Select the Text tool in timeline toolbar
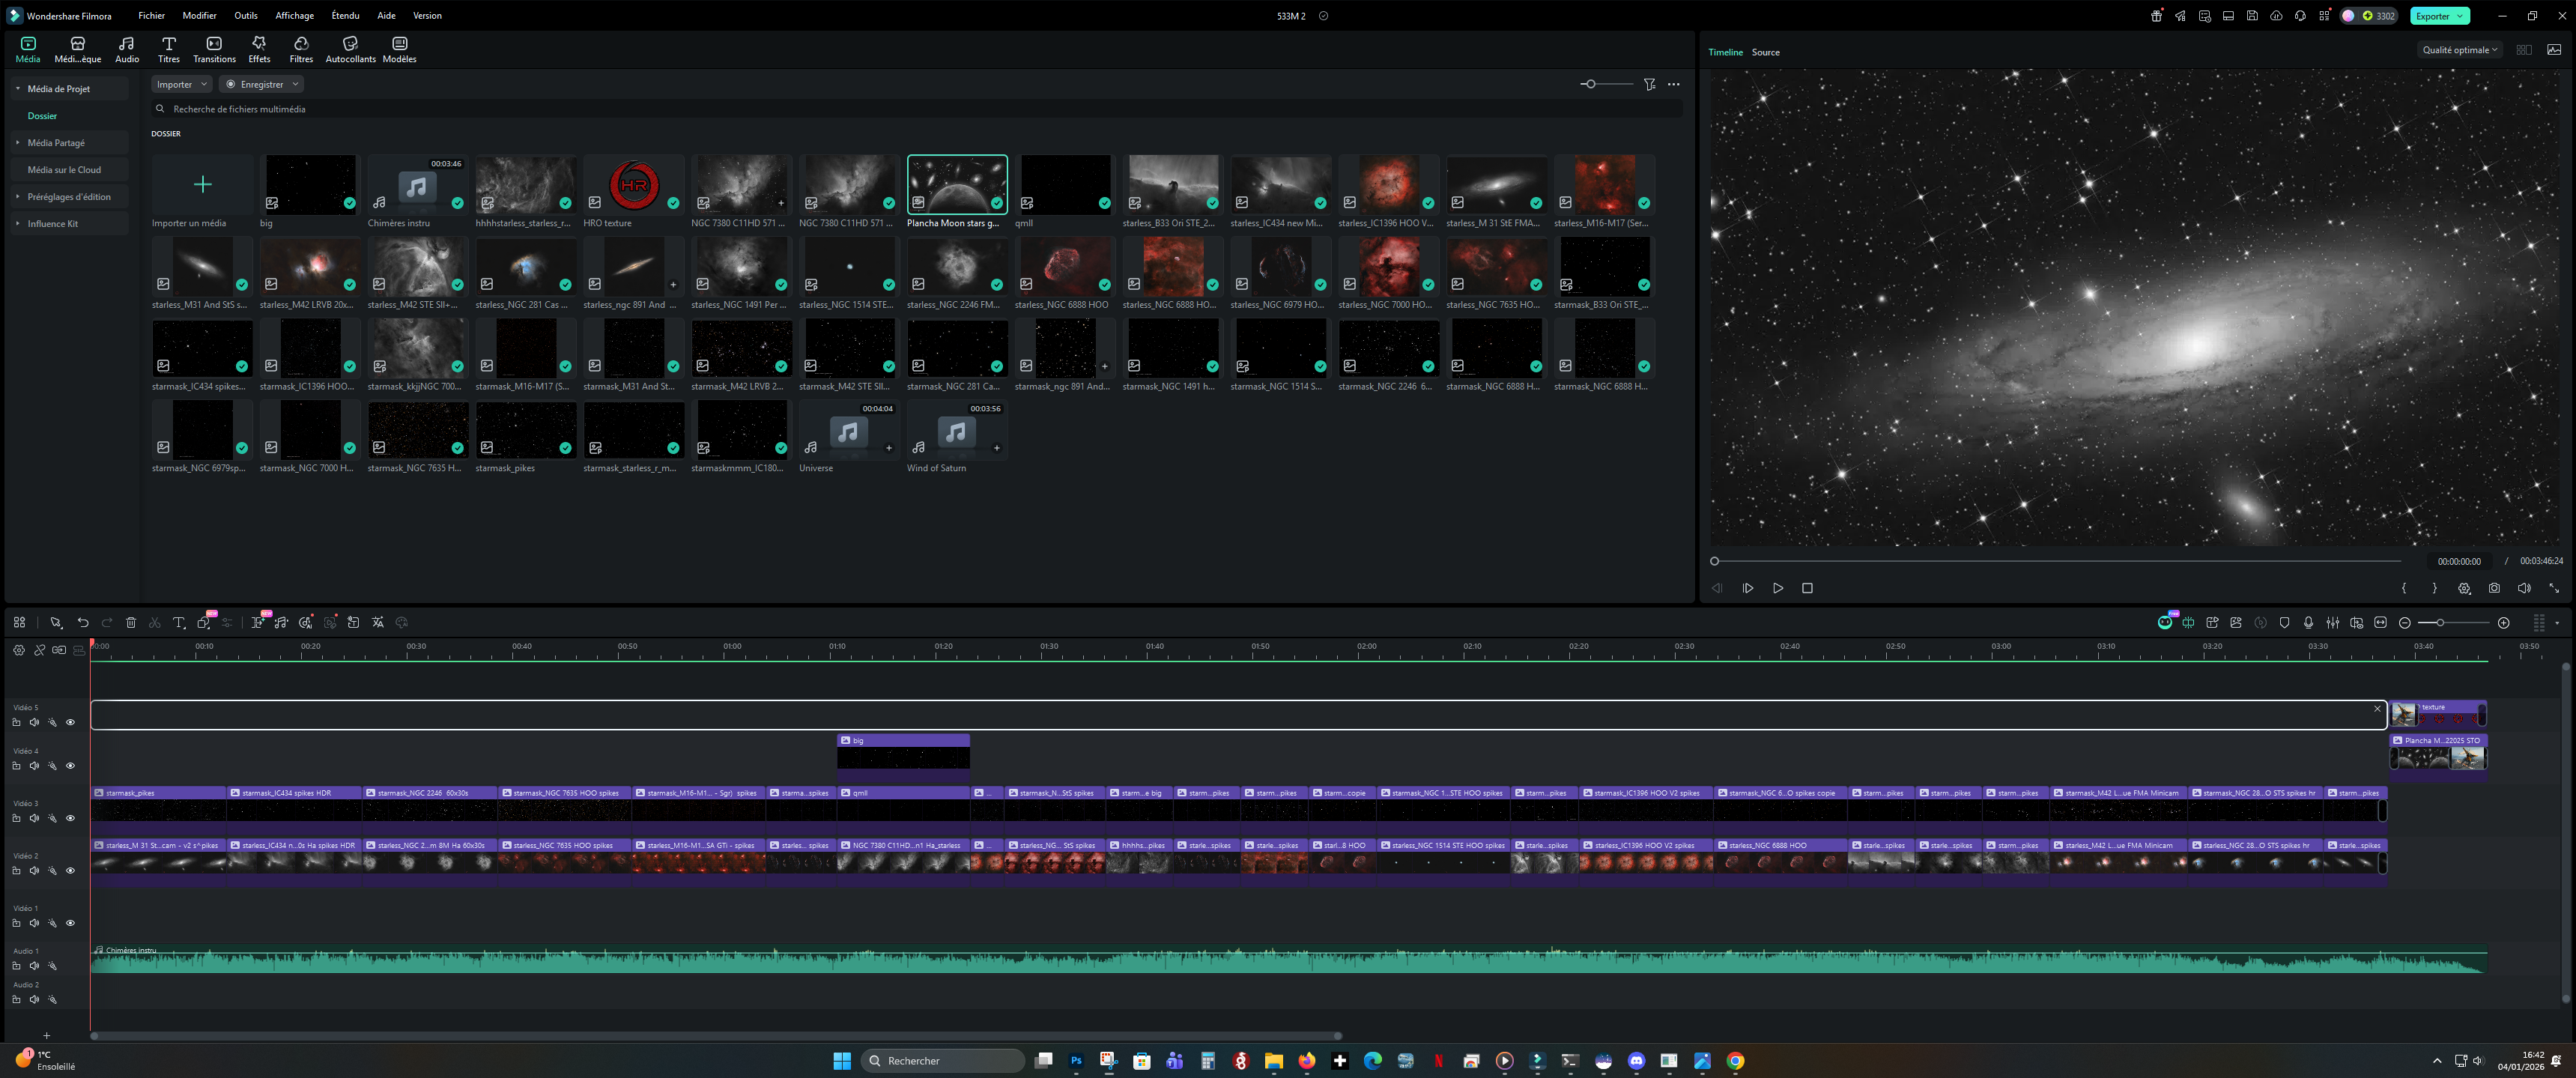 point(179,623)
